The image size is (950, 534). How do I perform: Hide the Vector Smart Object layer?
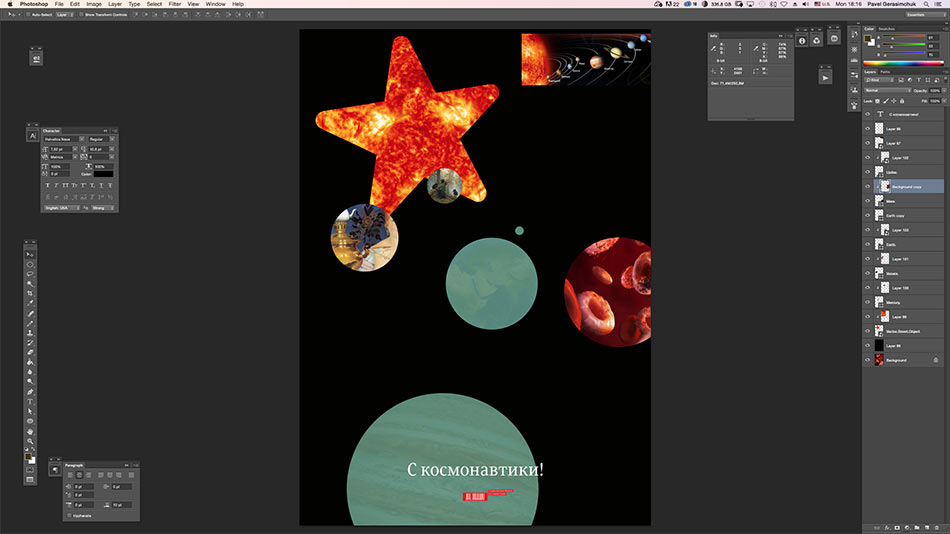tap(868, 332)
